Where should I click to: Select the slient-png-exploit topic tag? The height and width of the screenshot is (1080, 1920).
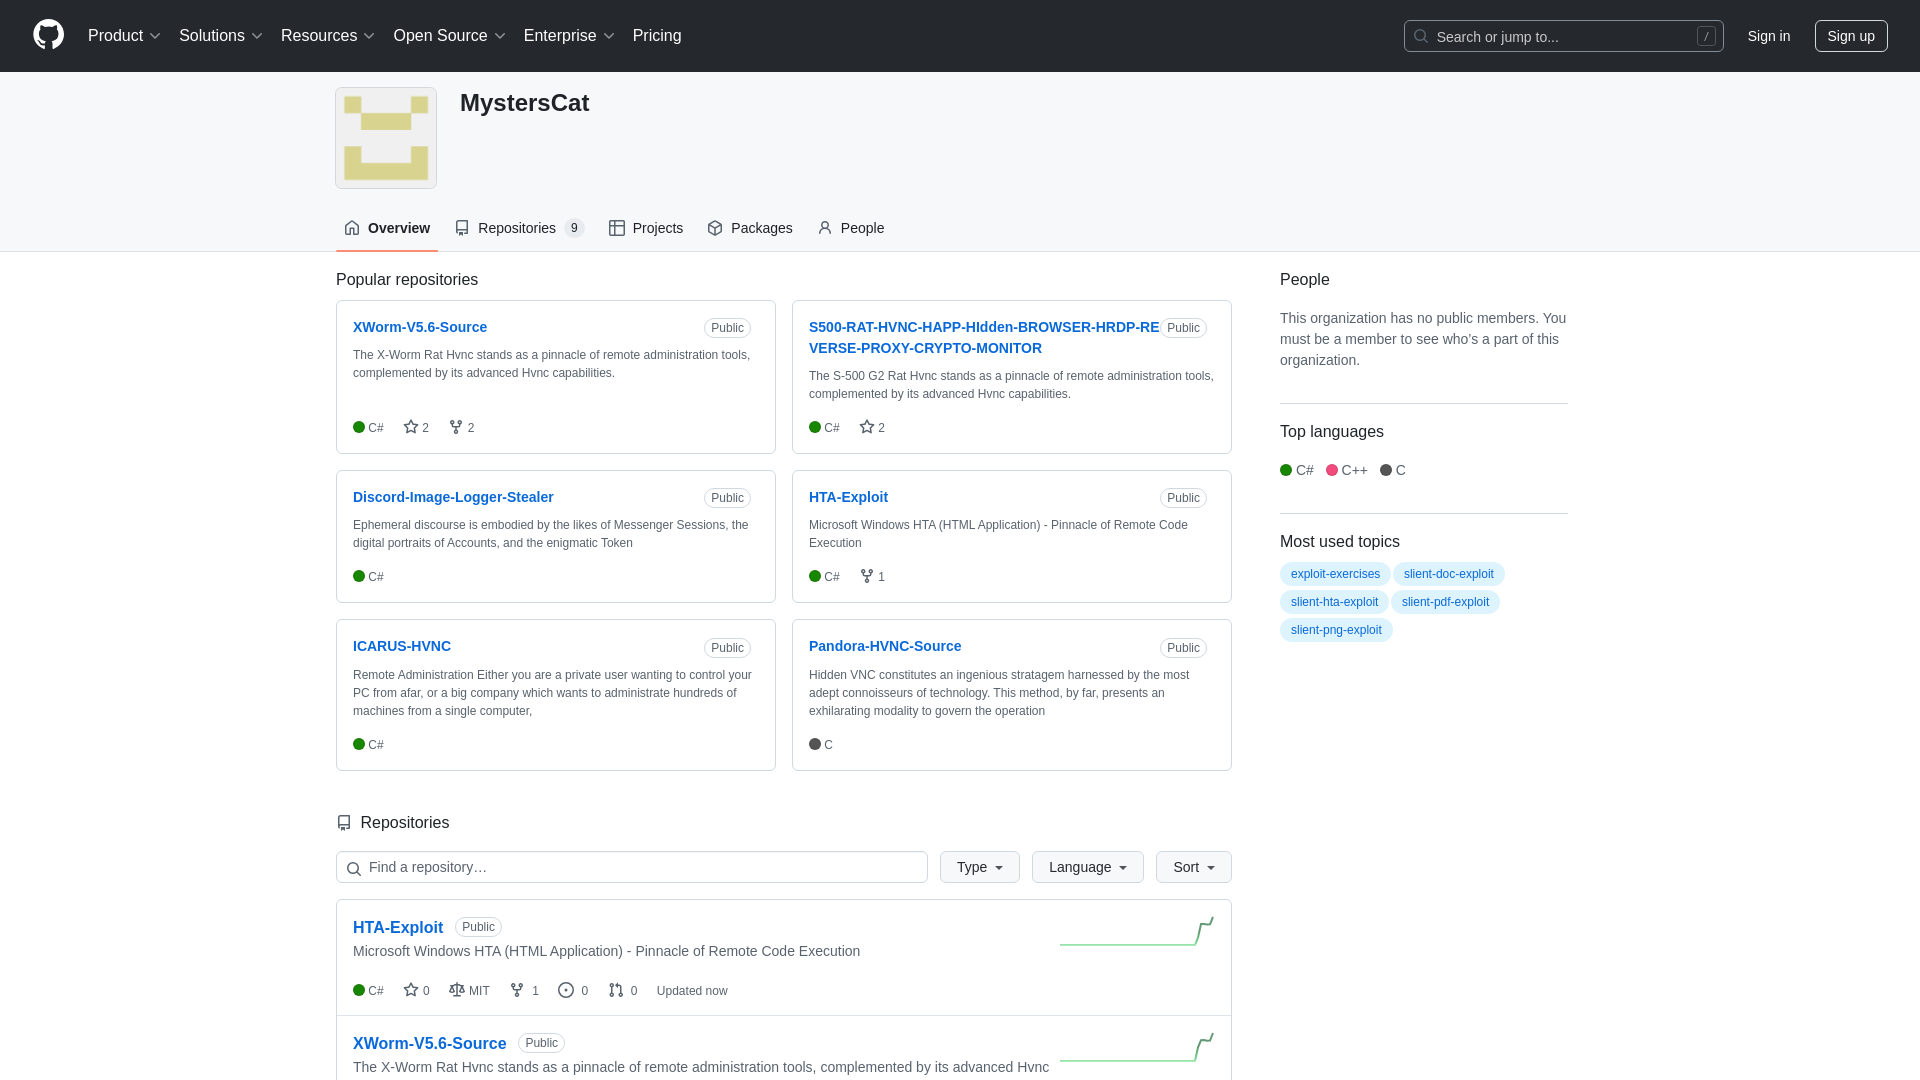(x=1336, y=630)
